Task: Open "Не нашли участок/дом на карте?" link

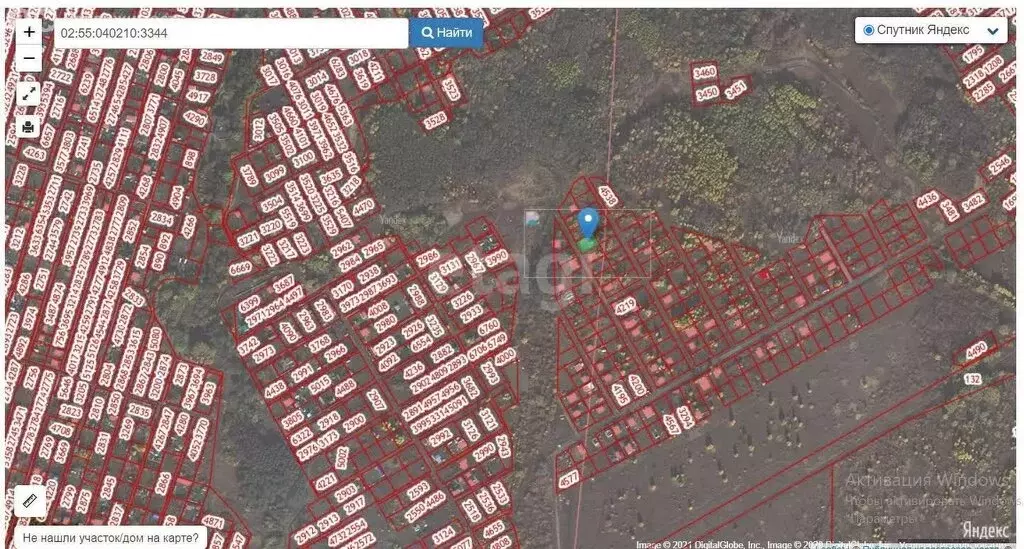Action: [x=110, y=538]
